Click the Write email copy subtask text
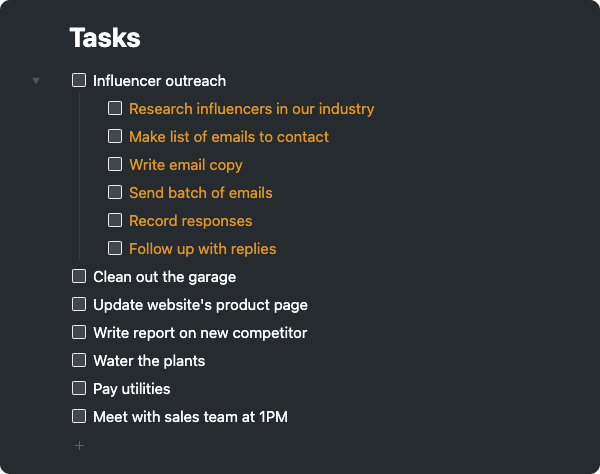The image size is (600, 474). pos(185,165)
